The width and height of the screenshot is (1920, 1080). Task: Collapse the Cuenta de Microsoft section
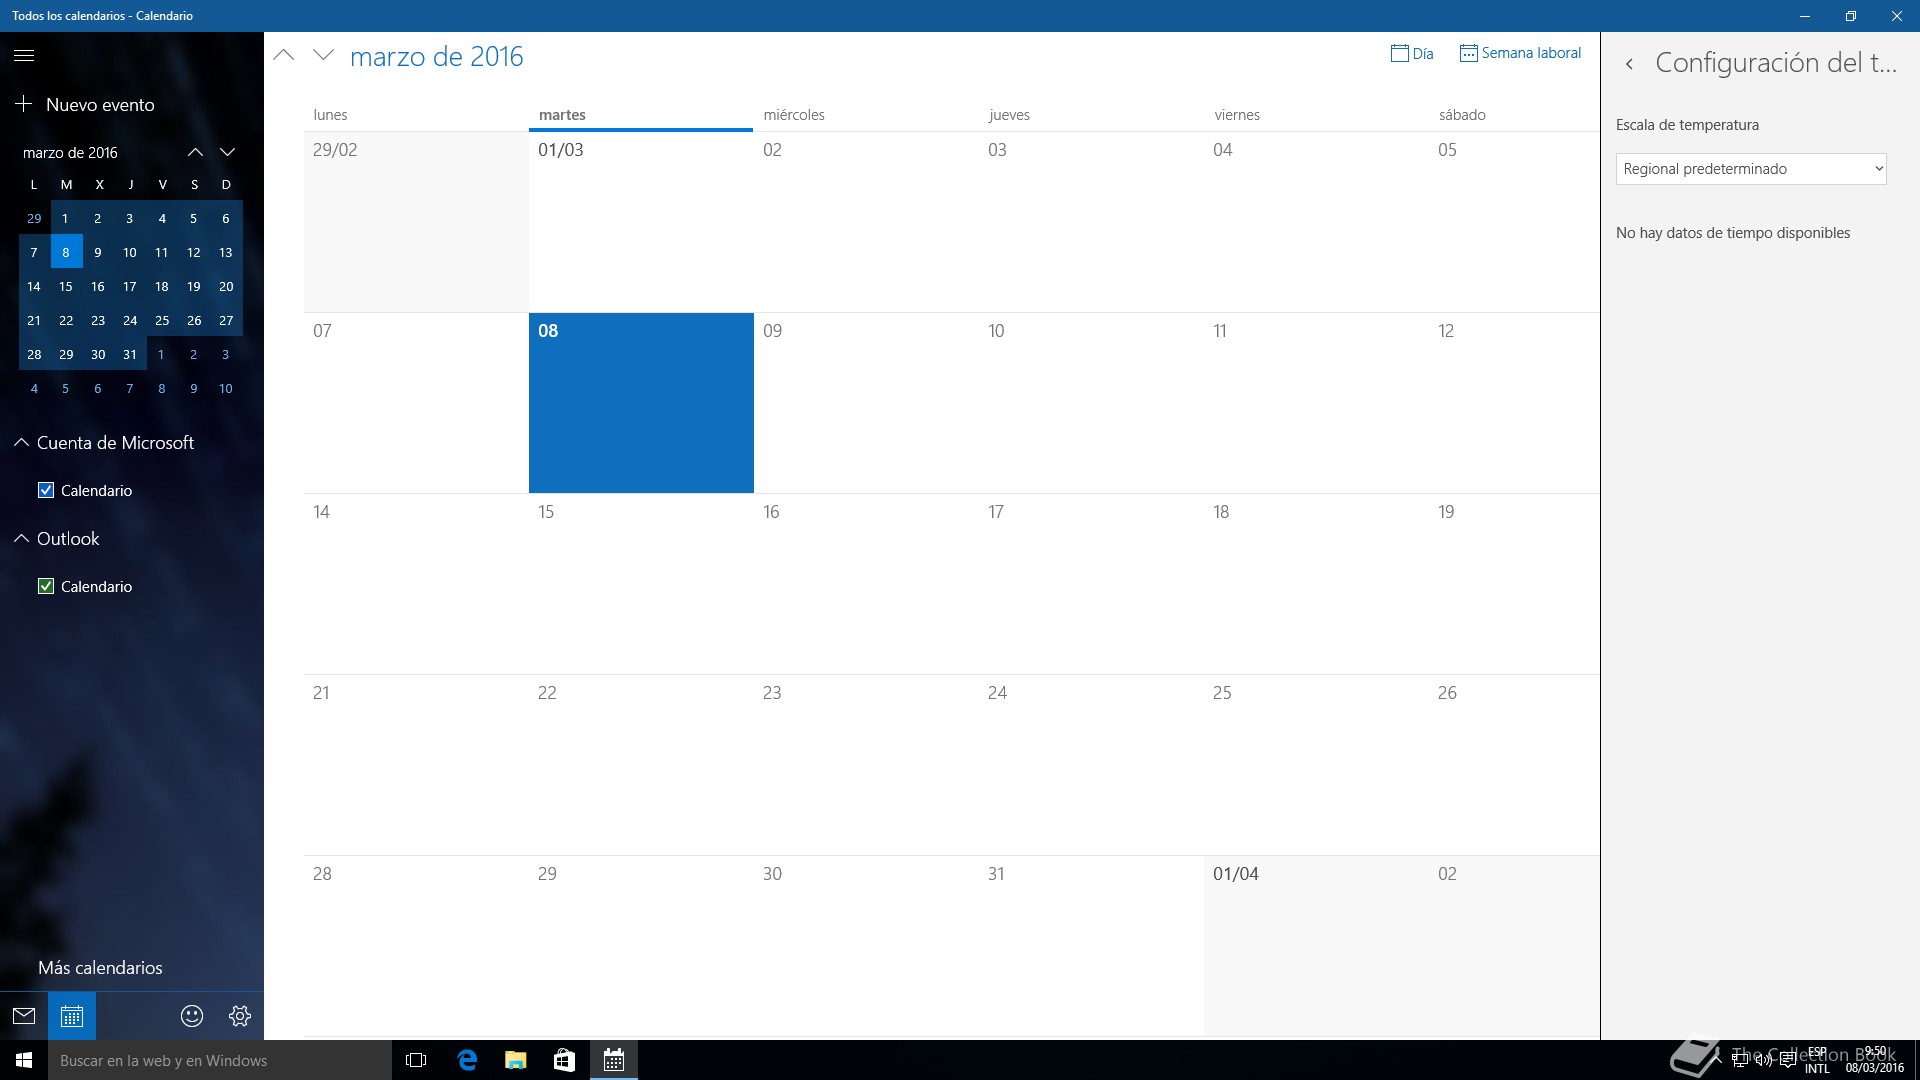[x=21, y=442]
